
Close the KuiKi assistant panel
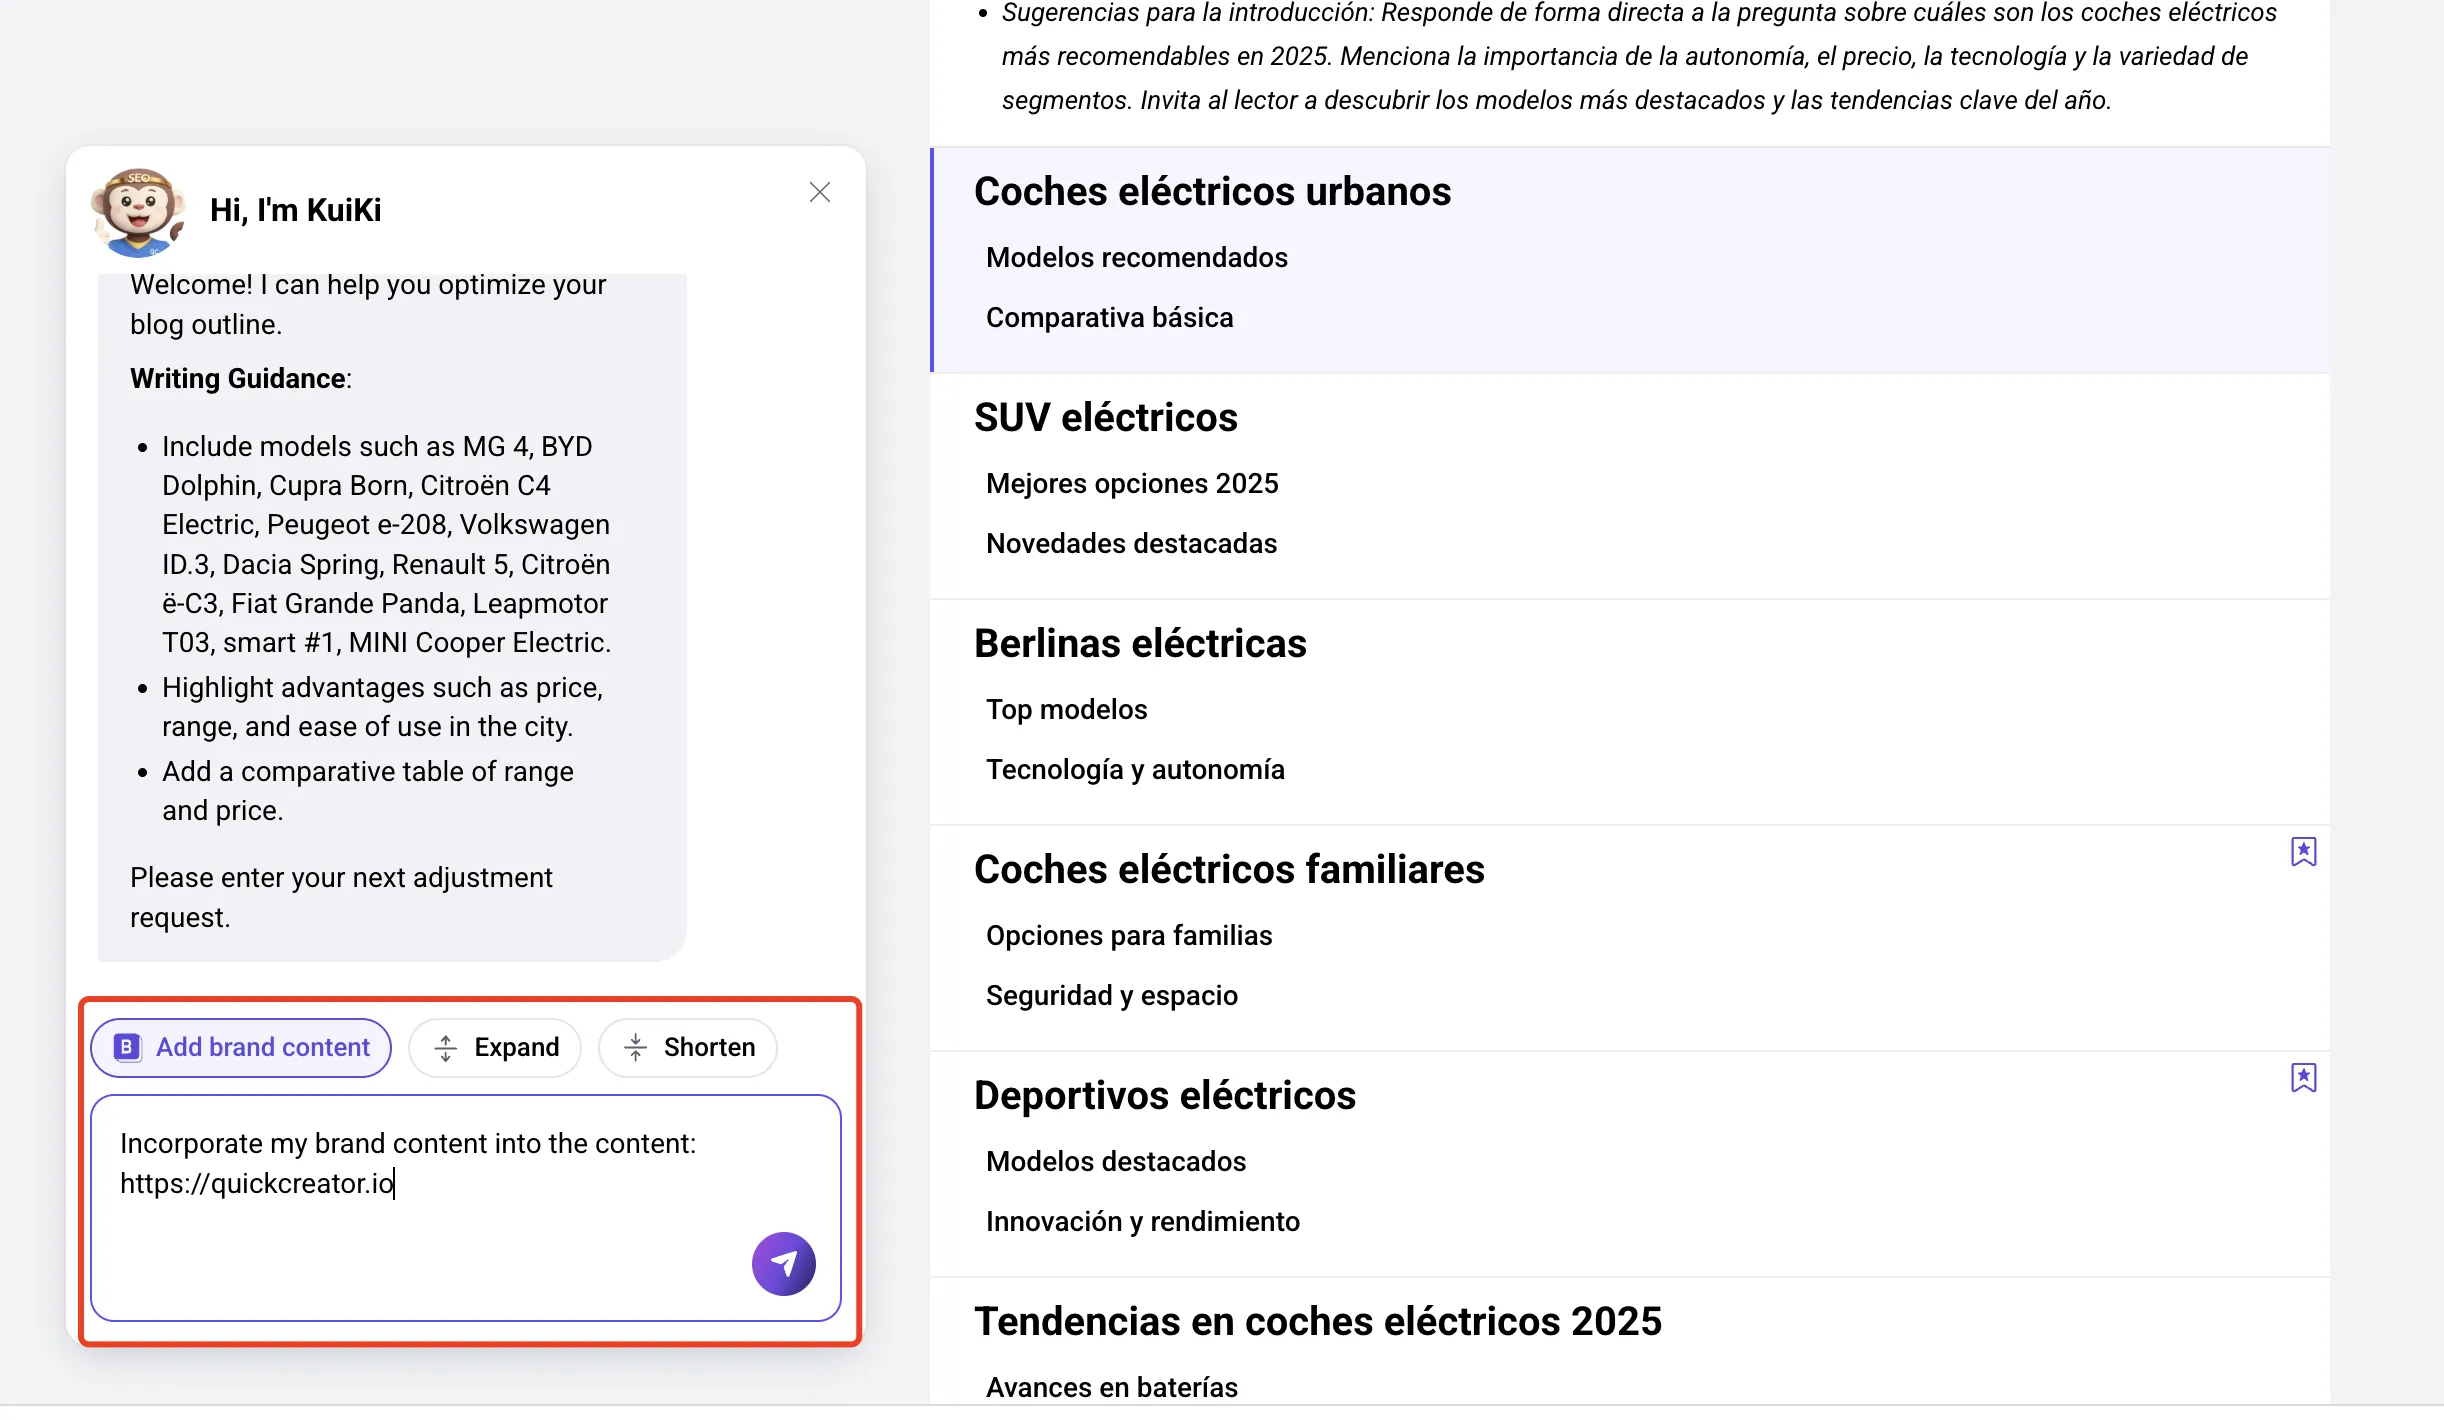tap(820, 192)
